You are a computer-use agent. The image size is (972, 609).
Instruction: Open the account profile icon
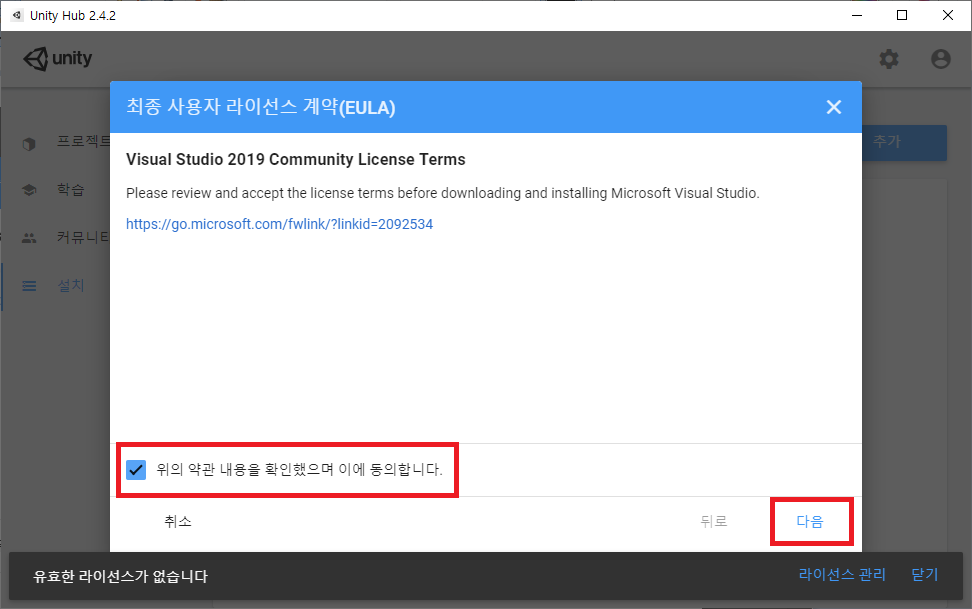(940, 59)
